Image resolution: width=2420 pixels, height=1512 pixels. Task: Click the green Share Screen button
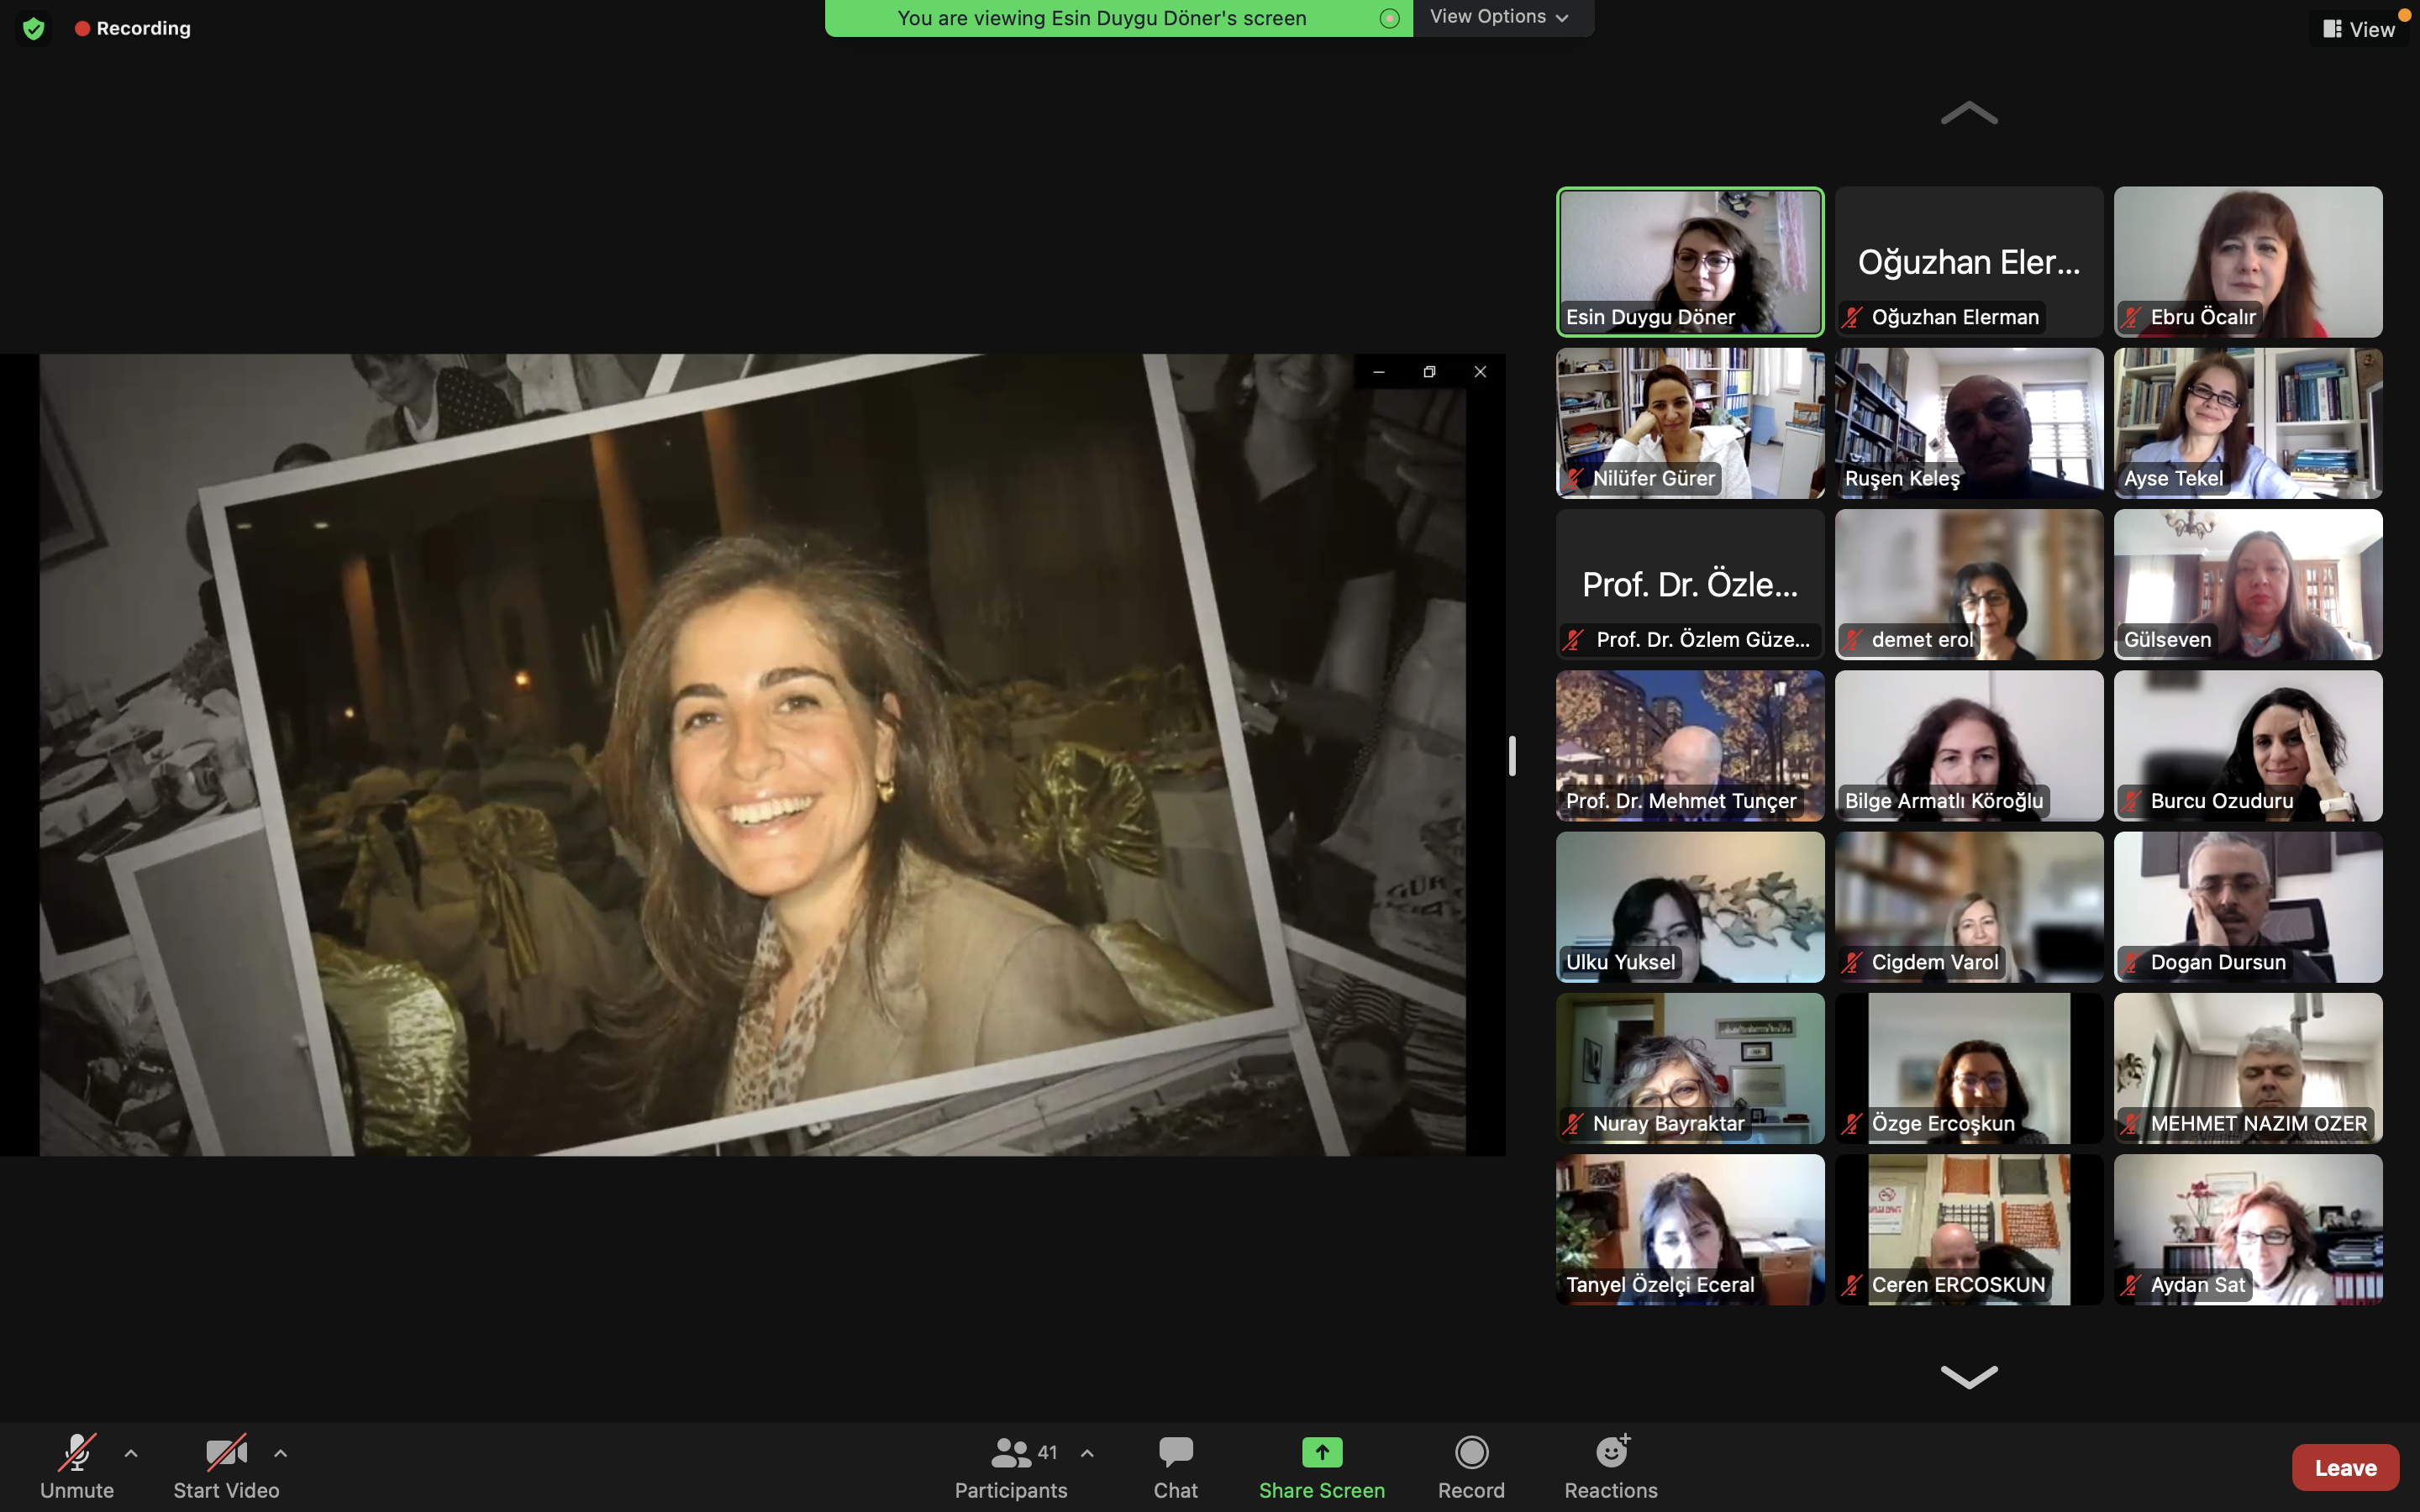pyautogui.click(x=1322, y=1467)
